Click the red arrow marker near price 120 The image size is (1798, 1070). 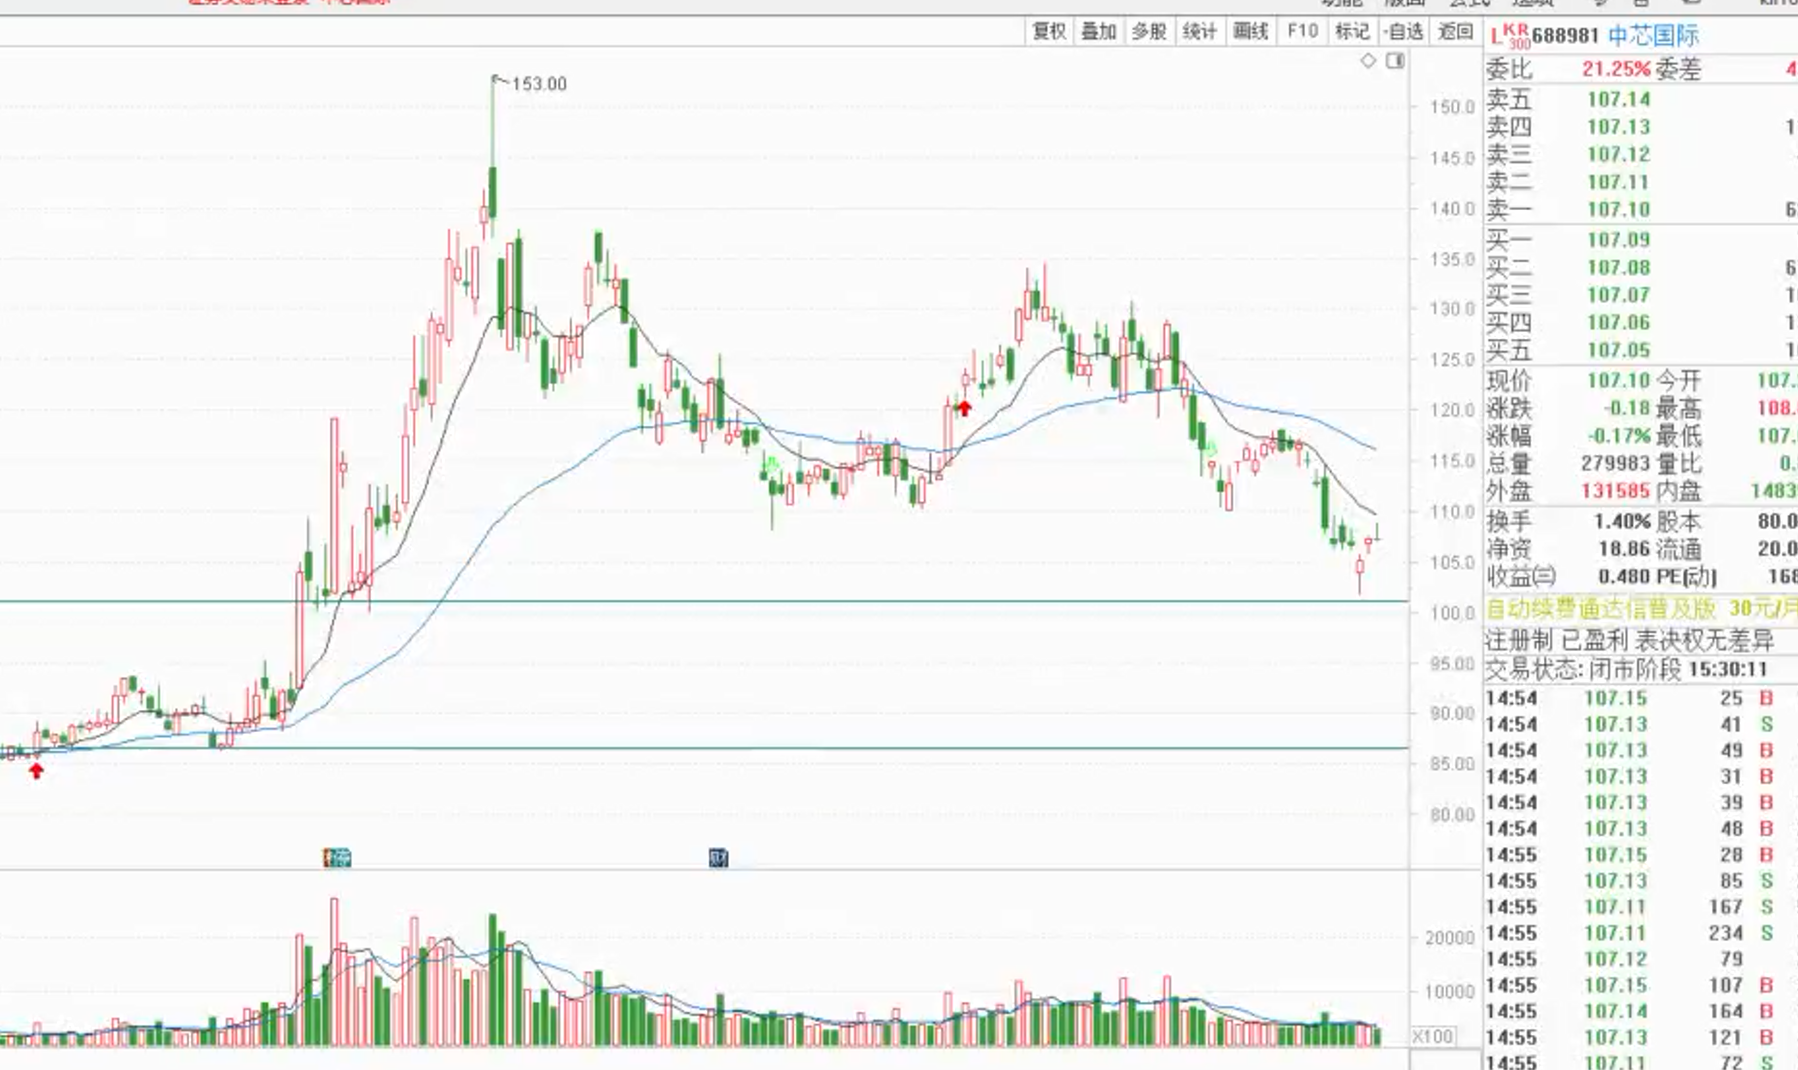pos(964,408)
